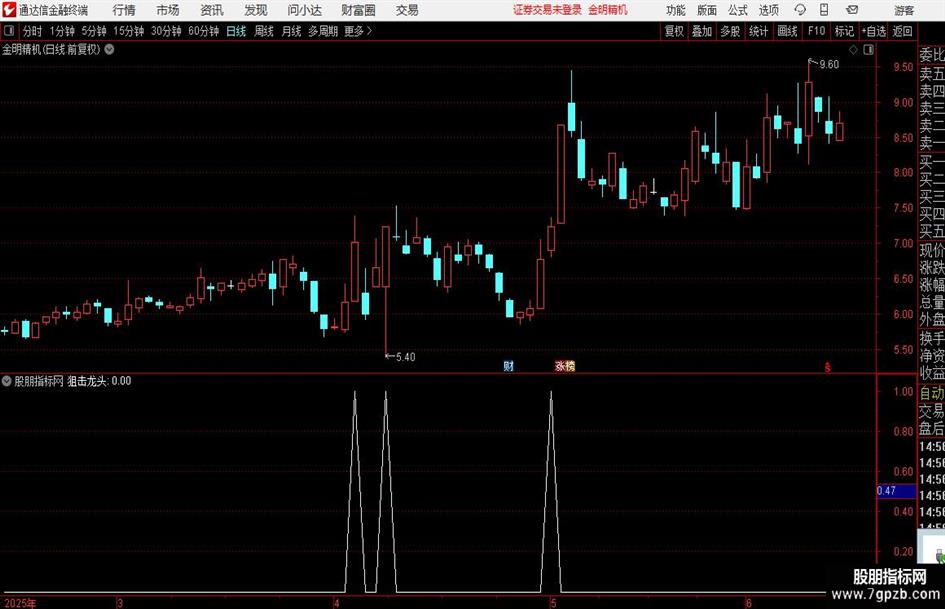Viewport: 945px width, 609px height.
Task: Click the red $ marker on chart
Action: click(x=827, y=367)
